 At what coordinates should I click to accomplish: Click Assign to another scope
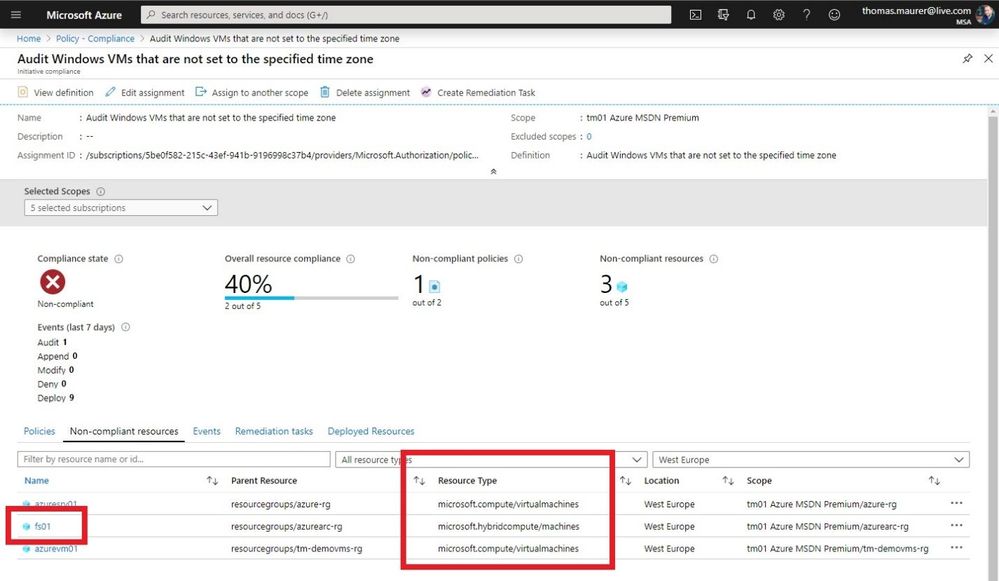click(x=252, y=92)
